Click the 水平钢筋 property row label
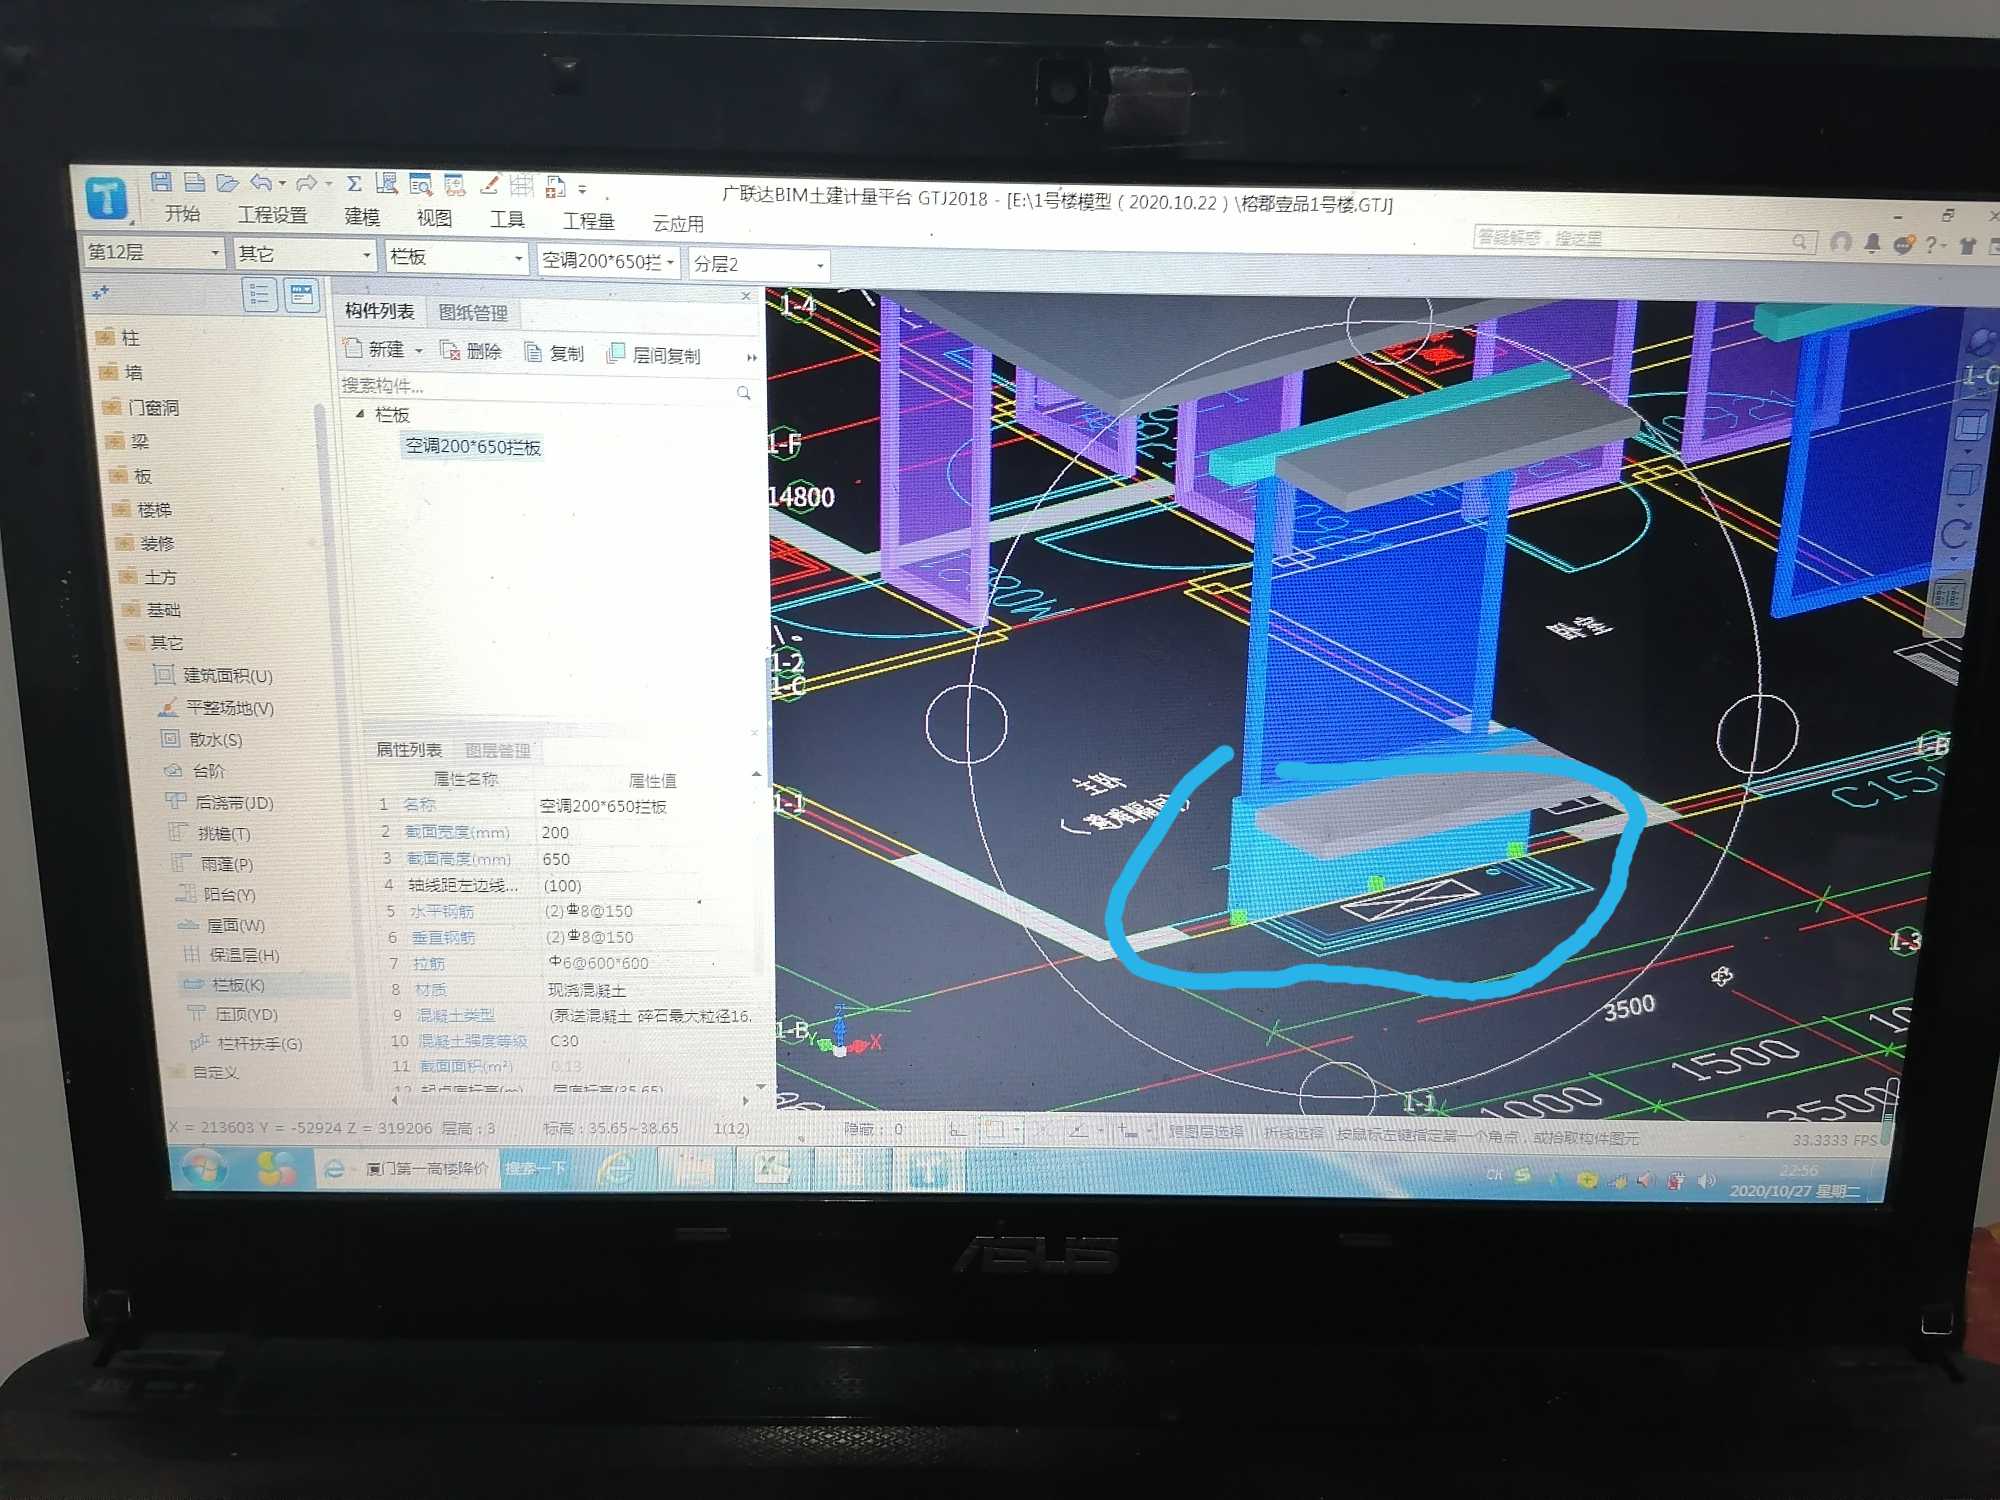Viewport: 2000px width, 1500px height. 441,911
